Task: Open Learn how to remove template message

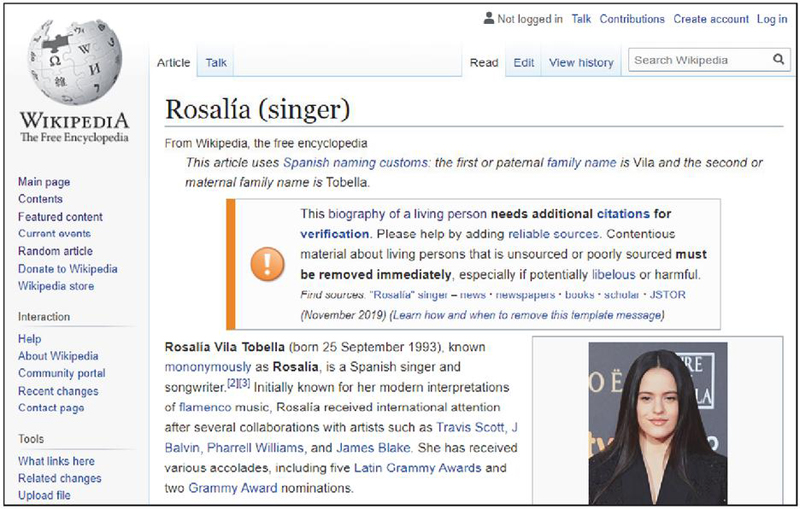Action: click(528, 315)
